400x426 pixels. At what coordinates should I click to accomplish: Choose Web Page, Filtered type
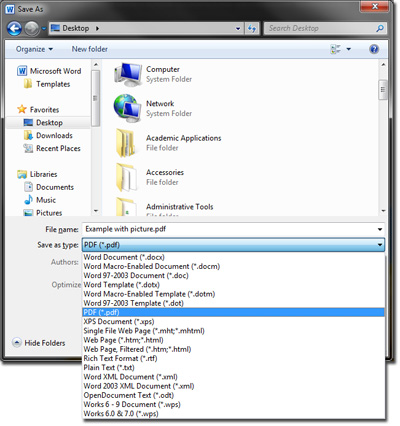pos(233,349)
